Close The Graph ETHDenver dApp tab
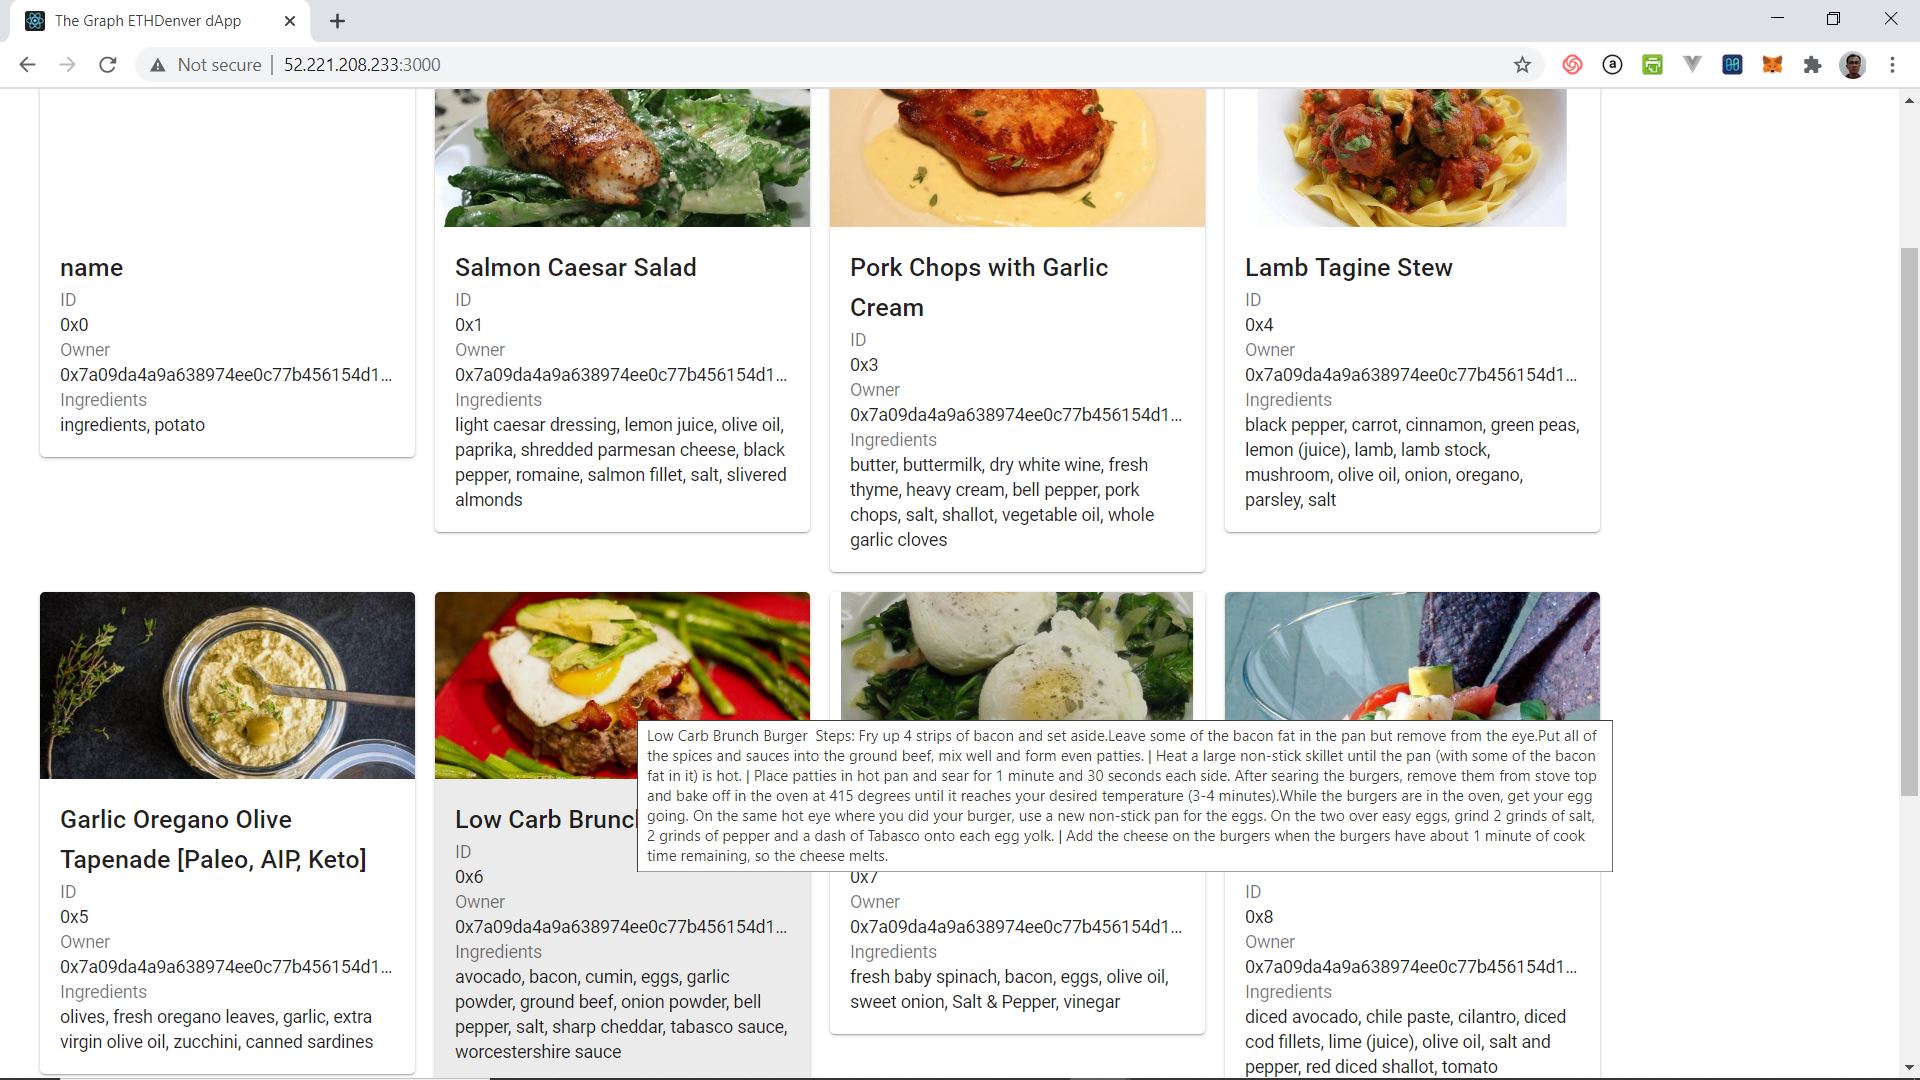 click(290, 21)
